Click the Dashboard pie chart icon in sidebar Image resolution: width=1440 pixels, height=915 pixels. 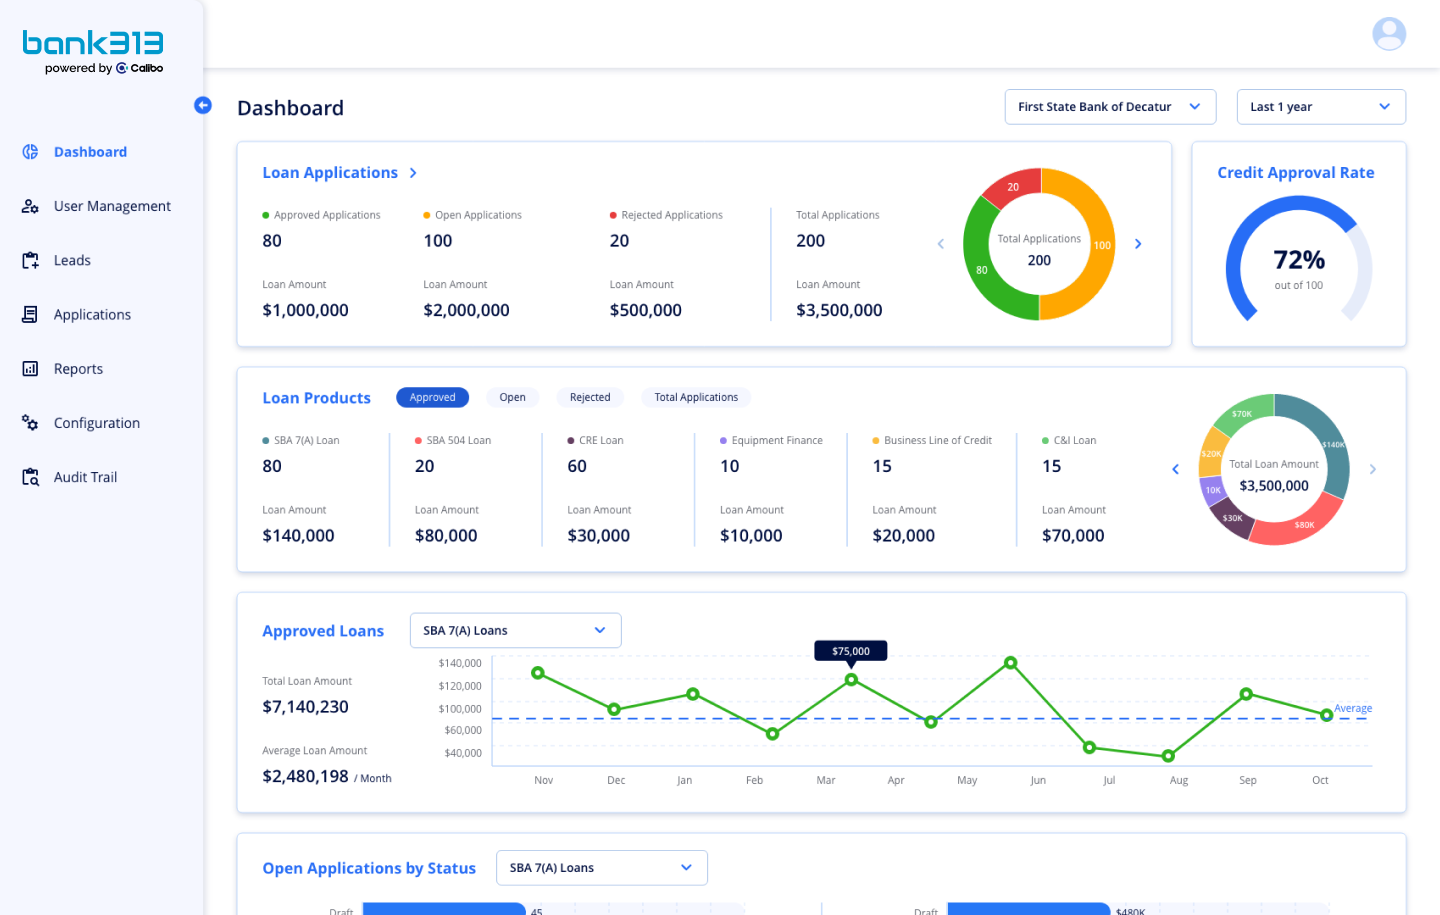(30, 152)
